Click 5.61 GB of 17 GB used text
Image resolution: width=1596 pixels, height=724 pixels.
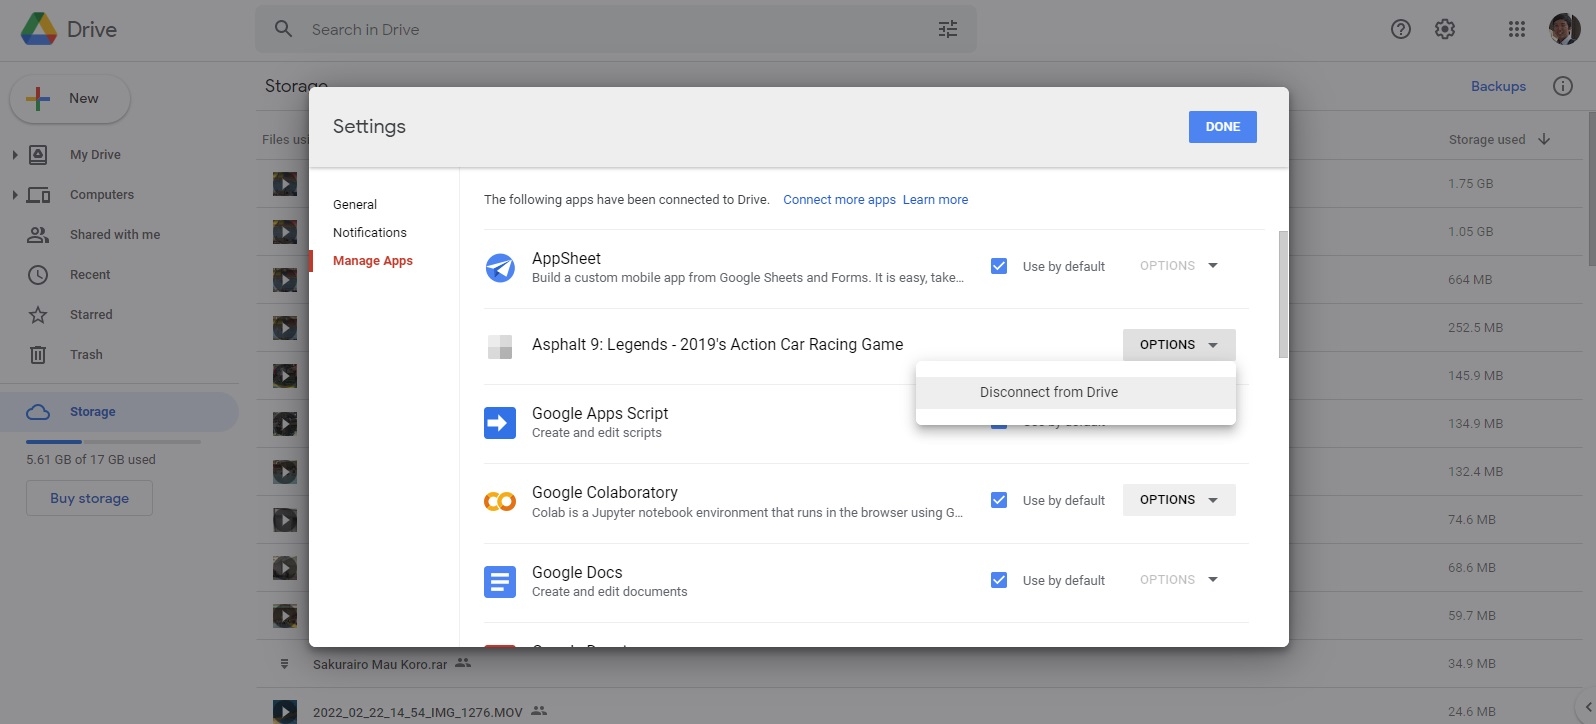[x=91, y=460]
